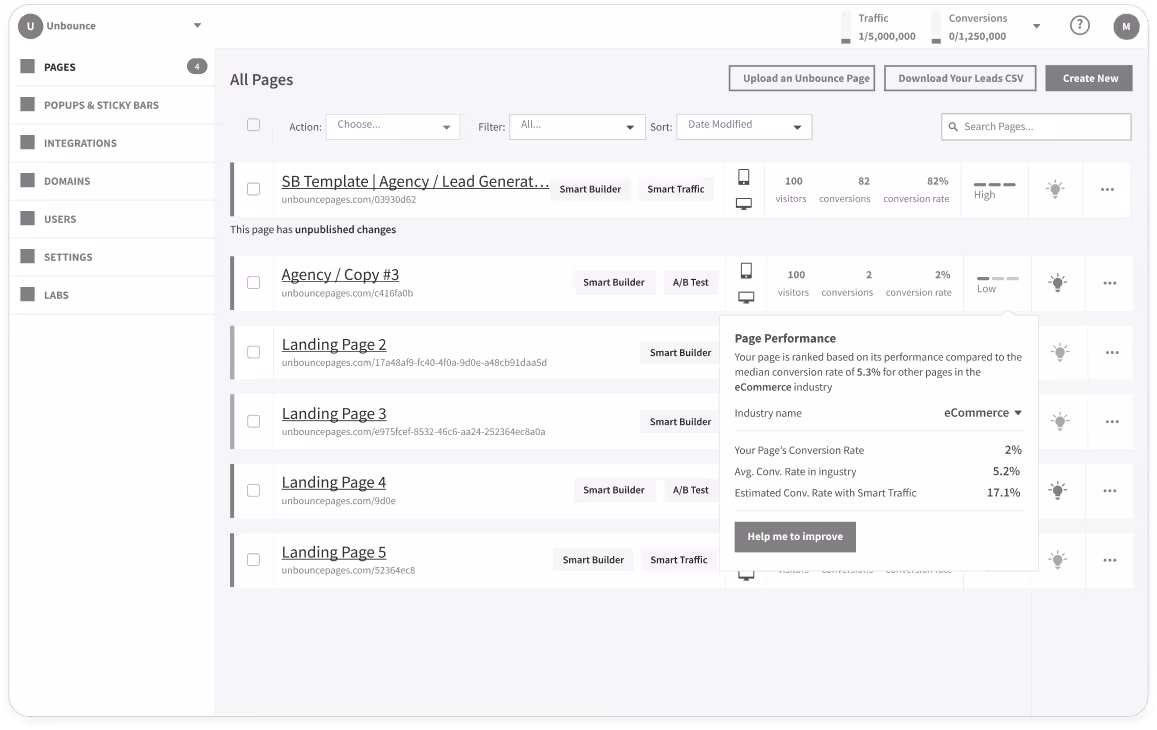Image resolution: width=1157 pixels, height=730 pixels.
Task: Check the Landing Page 4 checkbox
Action: pos(253,490)
